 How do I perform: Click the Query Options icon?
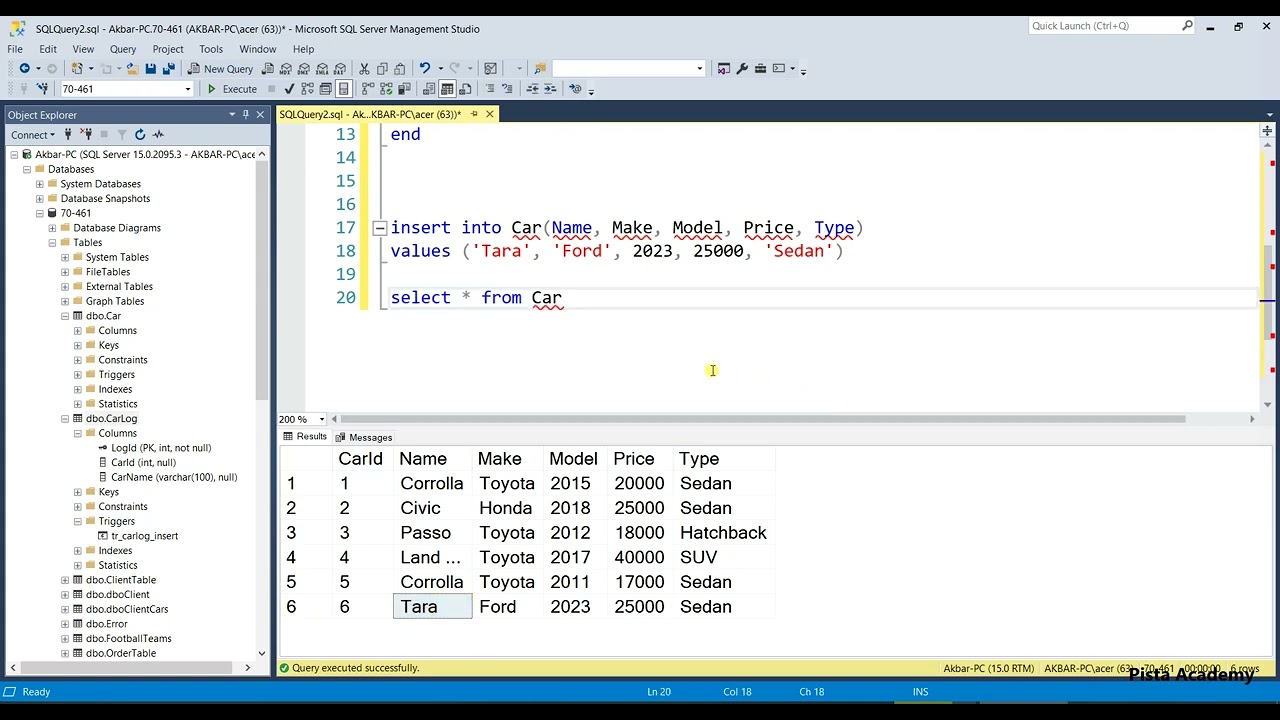[x=325, y=89]
